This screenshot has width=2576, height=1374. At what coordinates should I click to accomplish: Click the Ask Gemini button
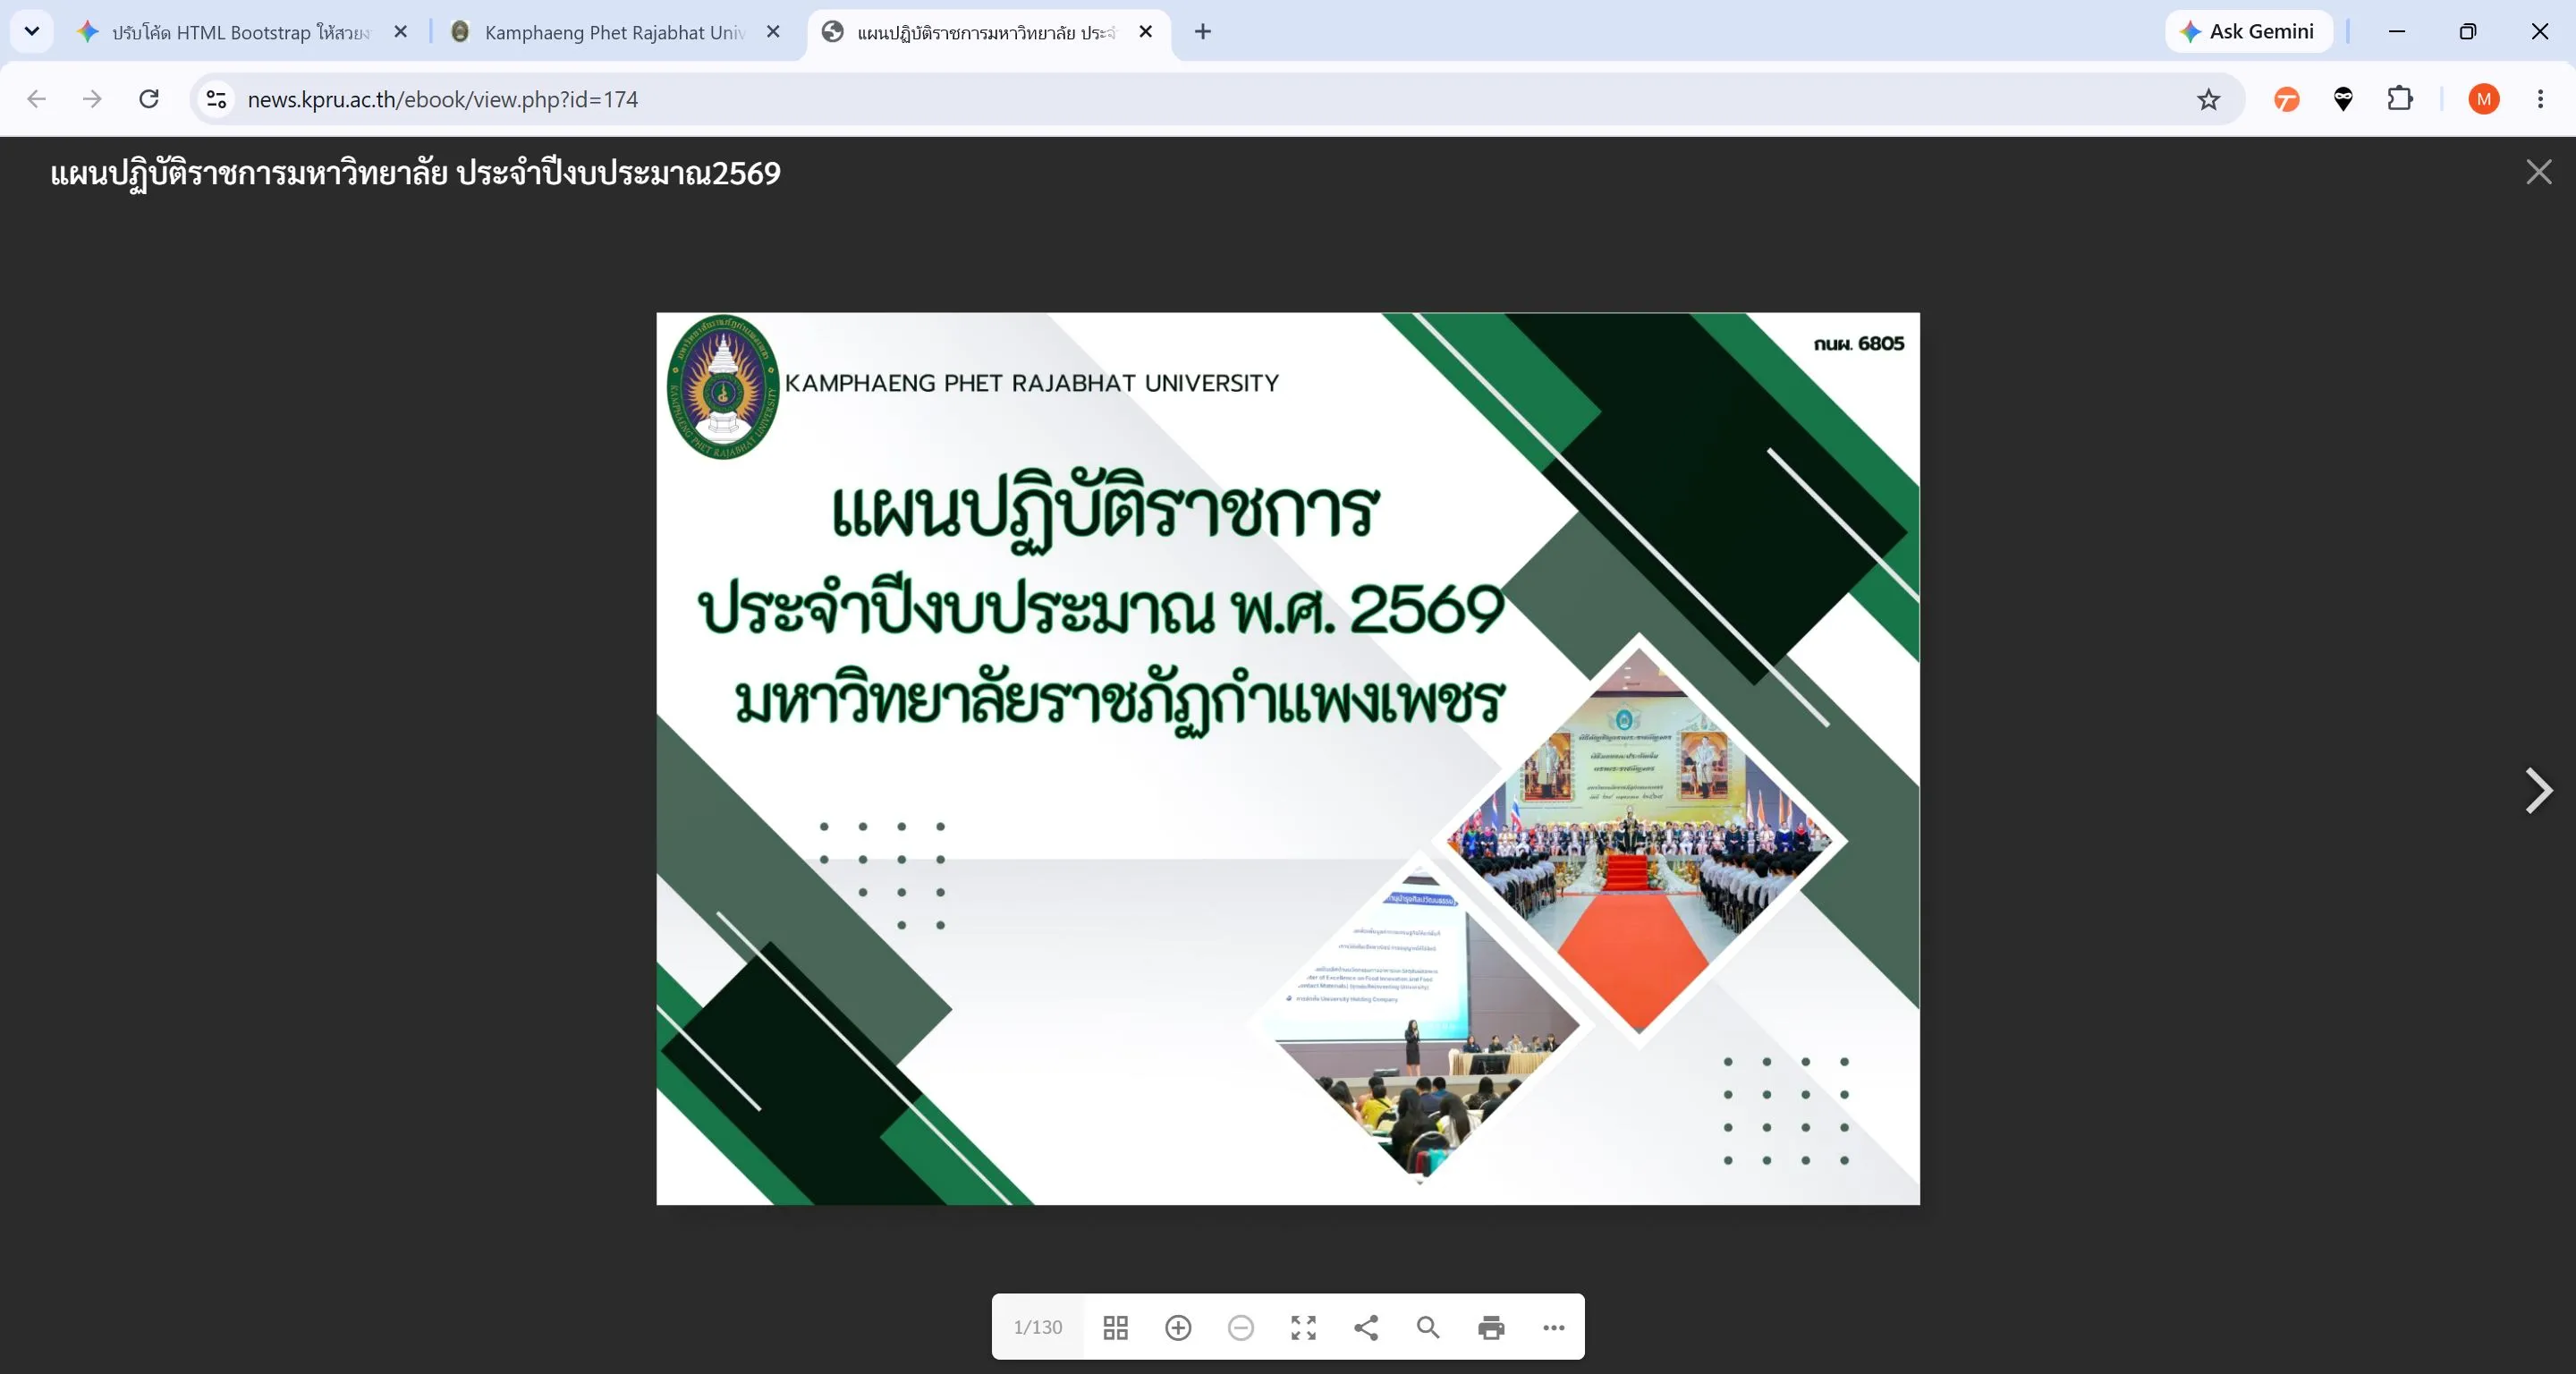[x=2248, y=31]
